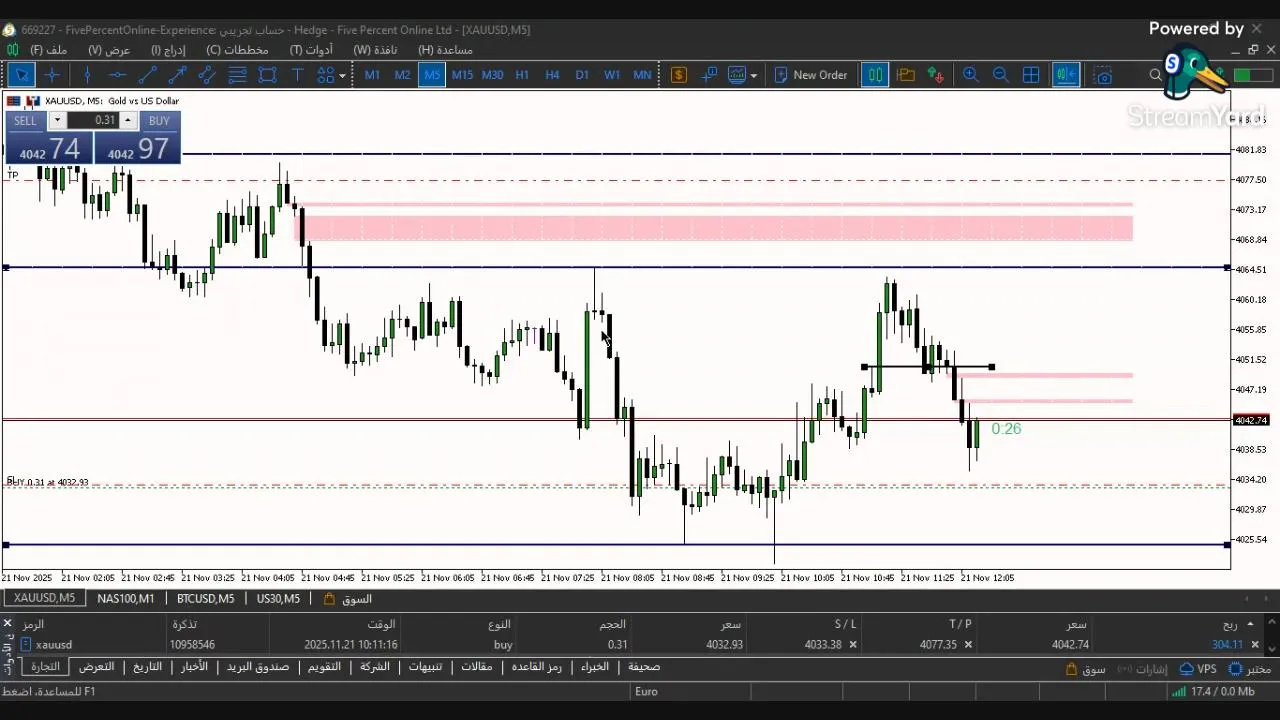Open the عرض (V) menu
This screenshot has height=720, width=1280.
tap(109, 50)
